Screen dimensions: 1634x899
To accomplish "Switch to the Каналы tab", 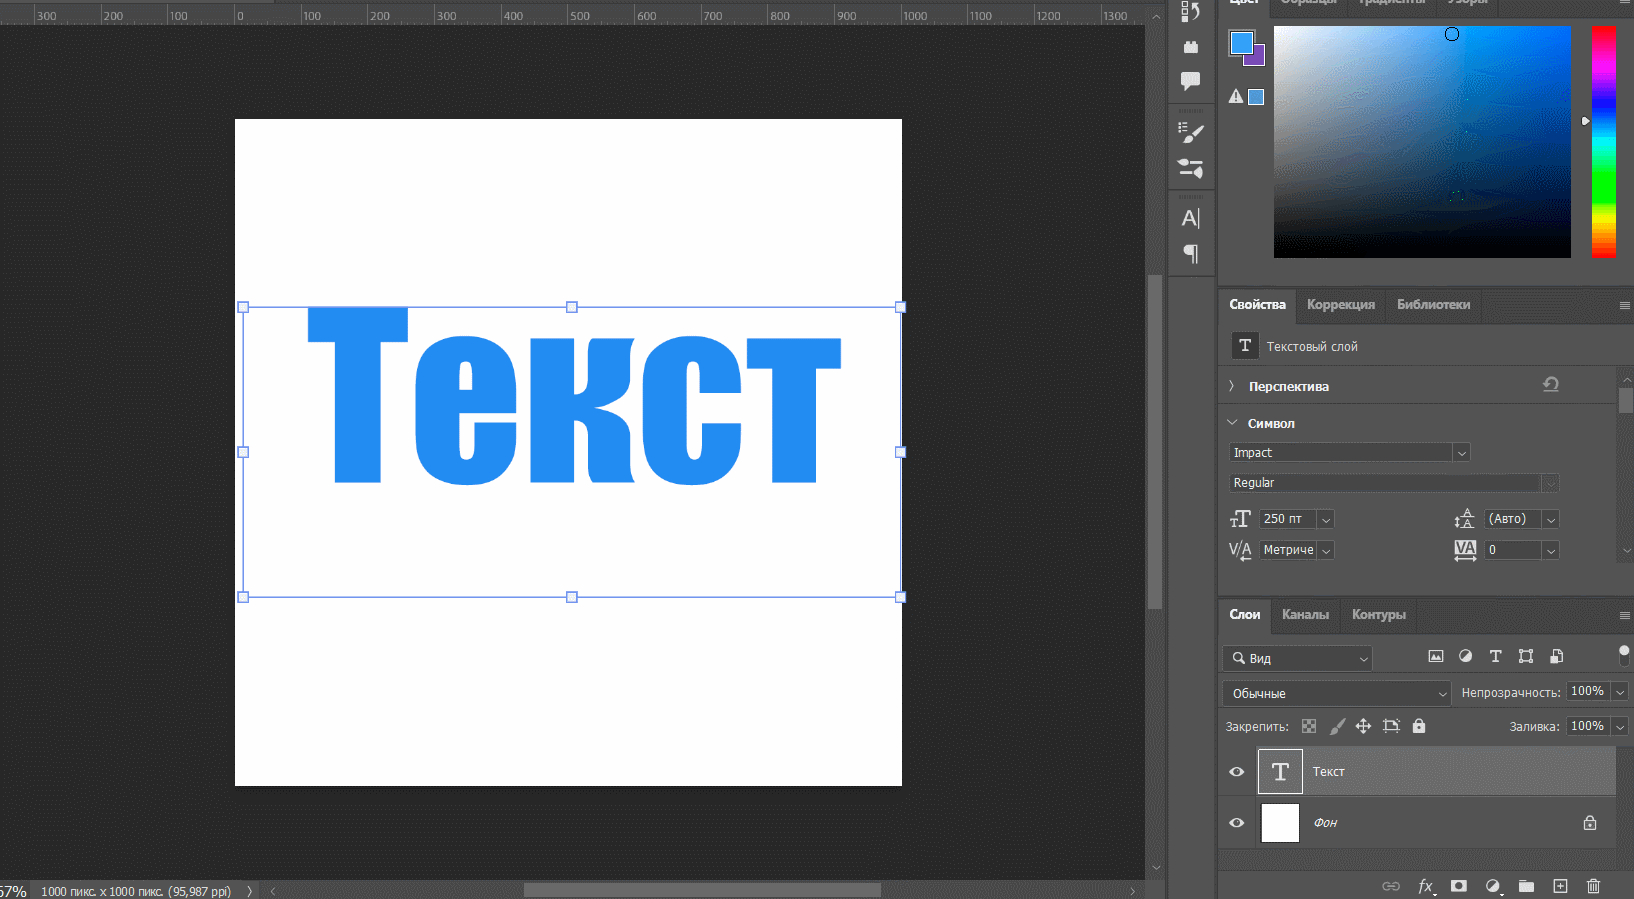I will tap(1305, 615).
